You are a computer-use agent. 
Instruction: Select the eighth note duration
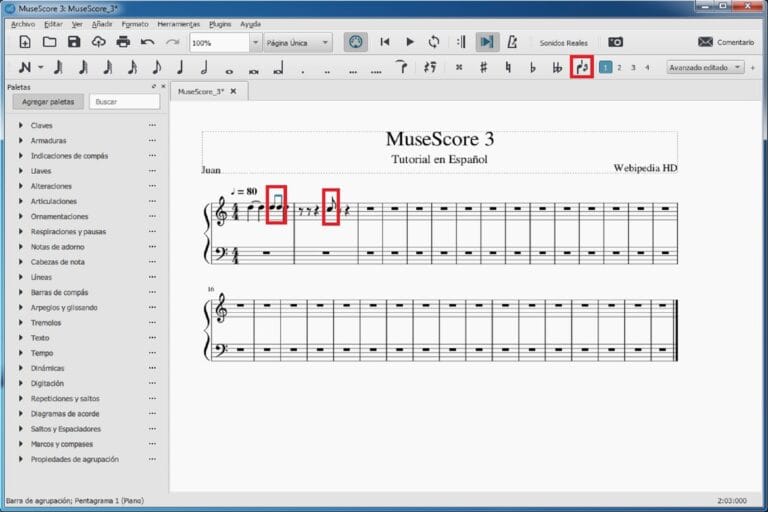click(157, 68)
